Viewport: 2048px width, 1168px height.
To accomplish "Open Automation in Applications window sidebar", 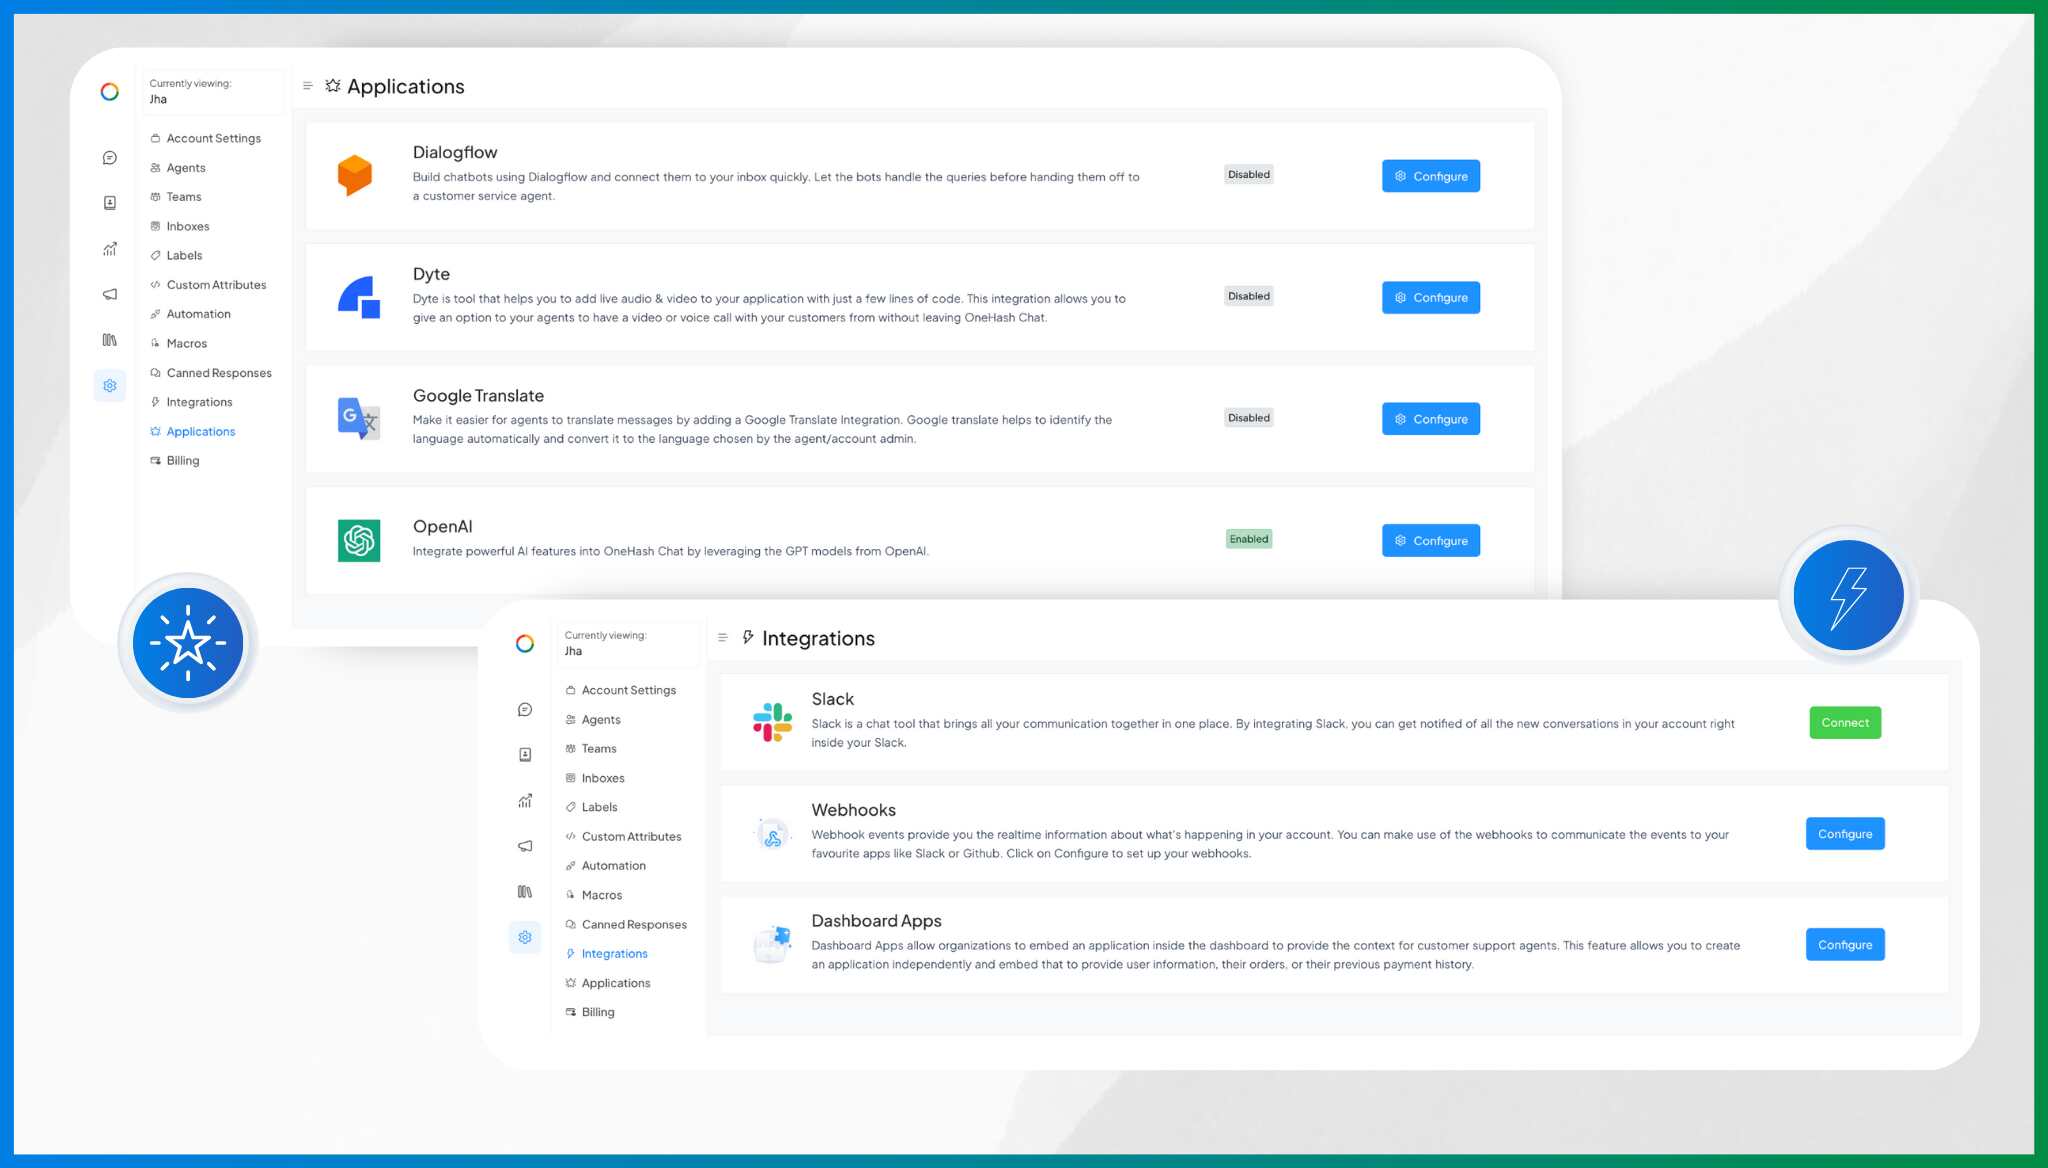I will coord(191,314).
